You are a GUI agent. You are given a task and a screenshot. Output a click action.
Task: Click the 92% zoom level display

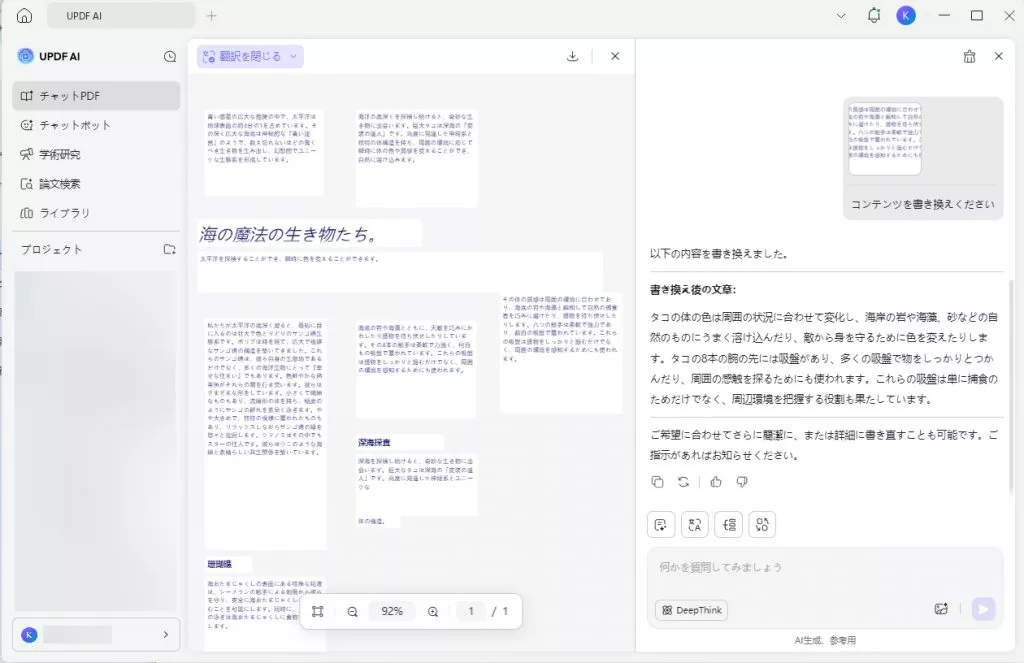392,611
